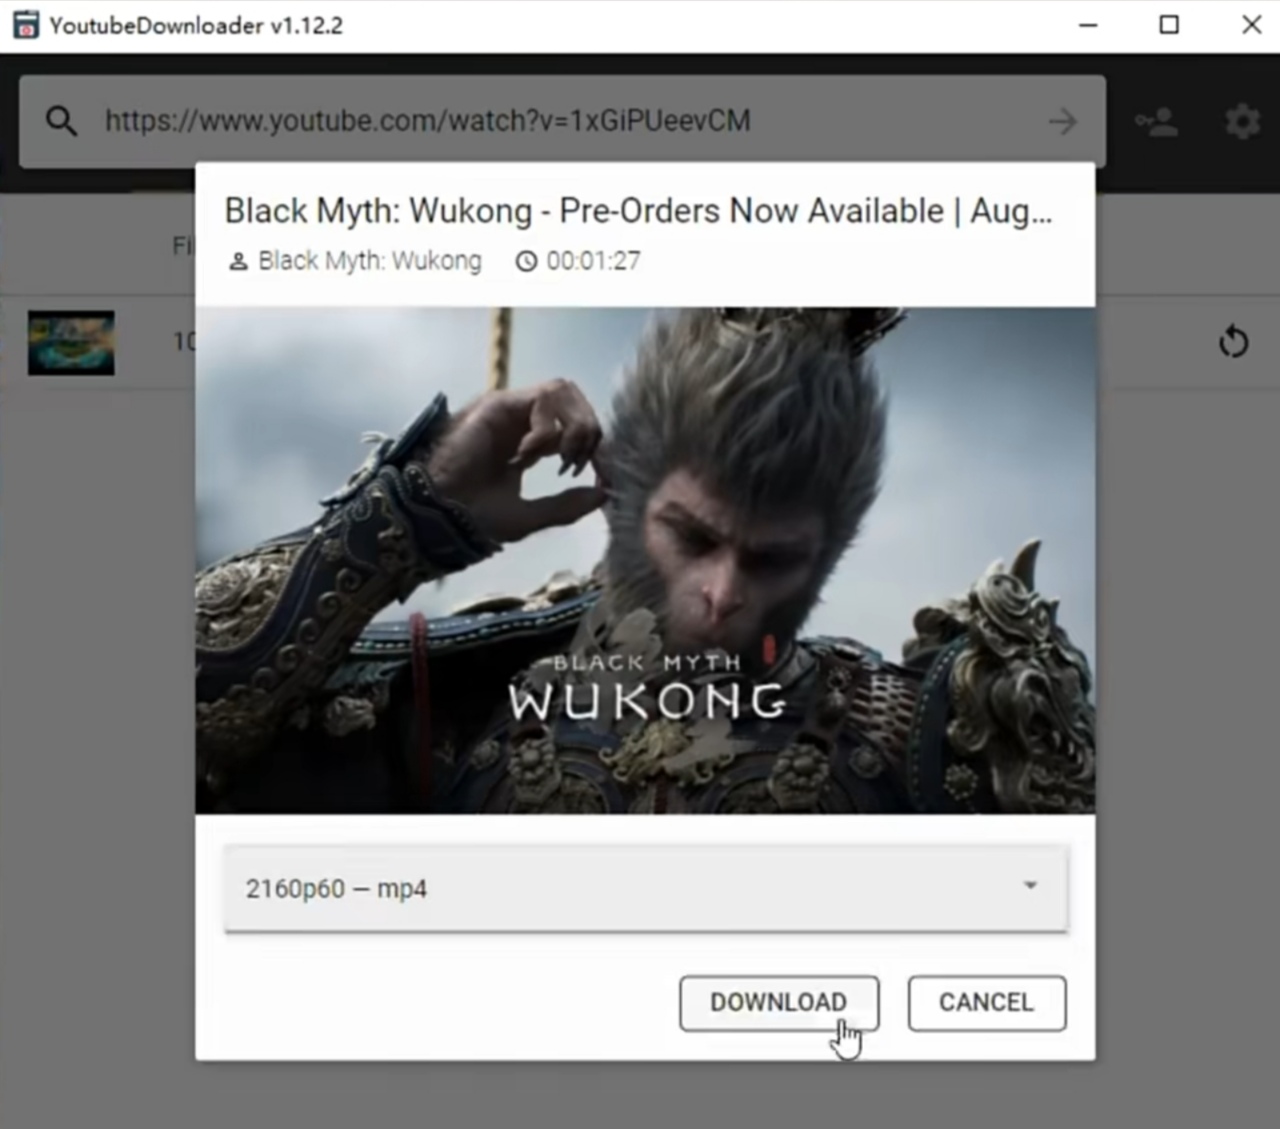Image resolution: width=1280 pixels, height=1129 pixels.
Task: Click the video title in the dialog
Action: click(x=638, y=211)
